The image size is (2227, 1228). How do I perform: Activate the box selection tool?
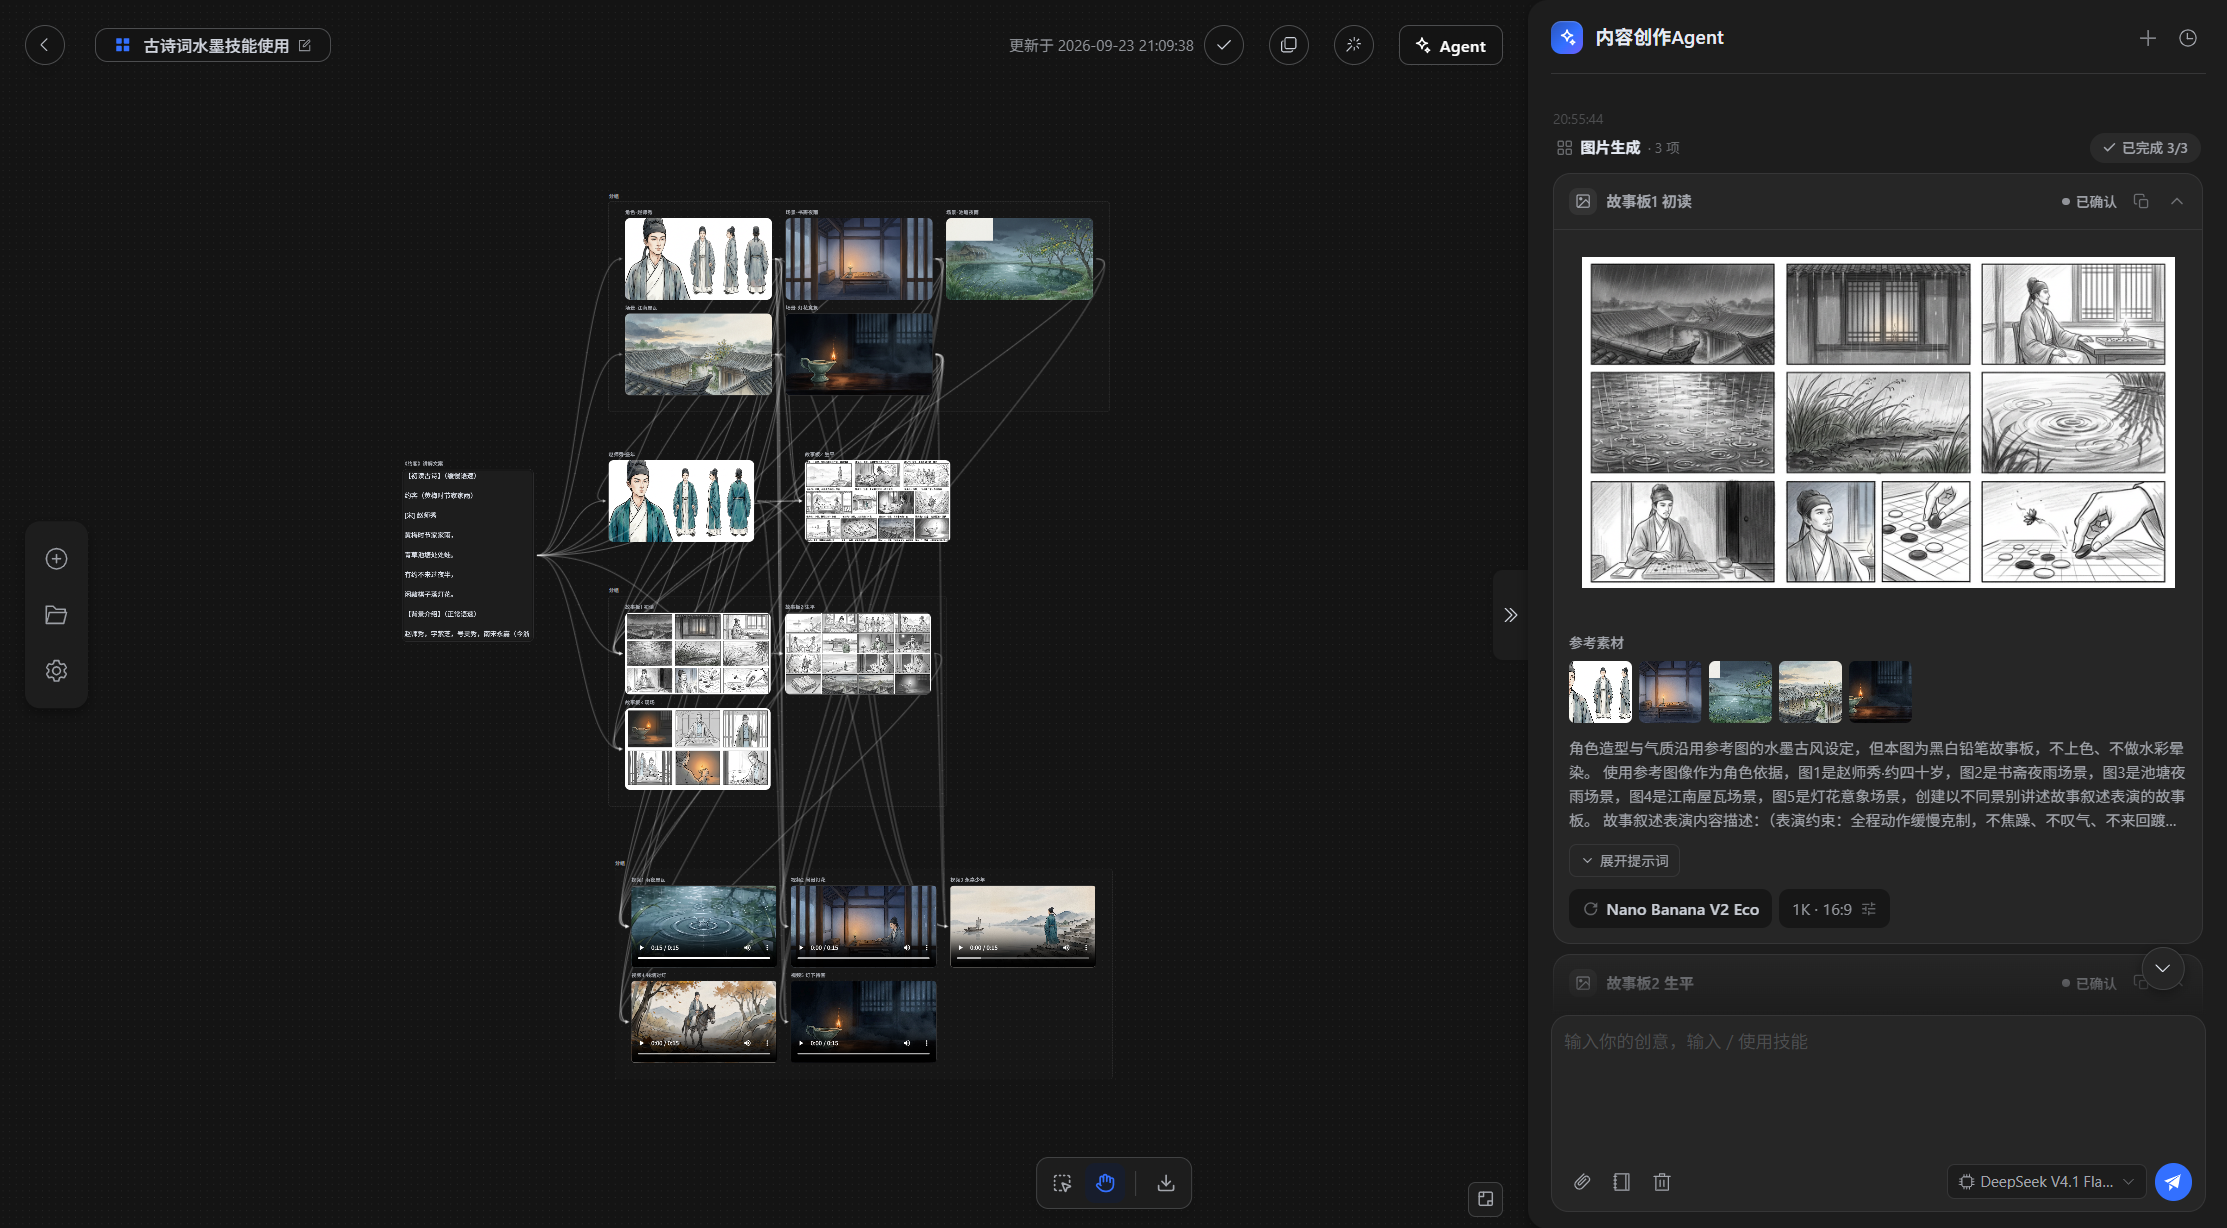pyautogui.click(x=1062, y=1183)
